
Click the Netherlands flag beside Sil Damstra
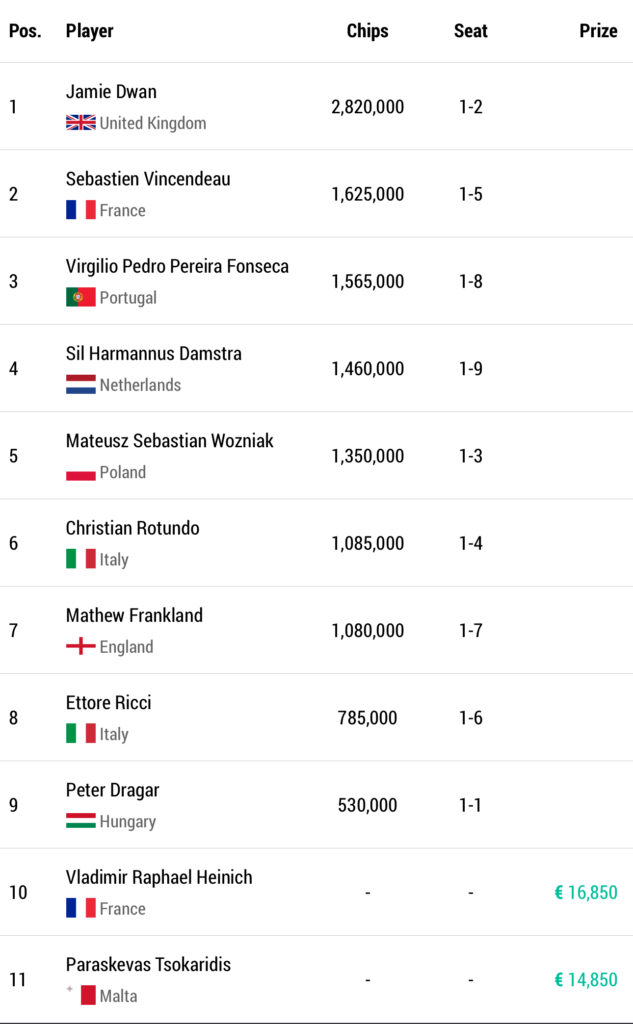point(81,384)
